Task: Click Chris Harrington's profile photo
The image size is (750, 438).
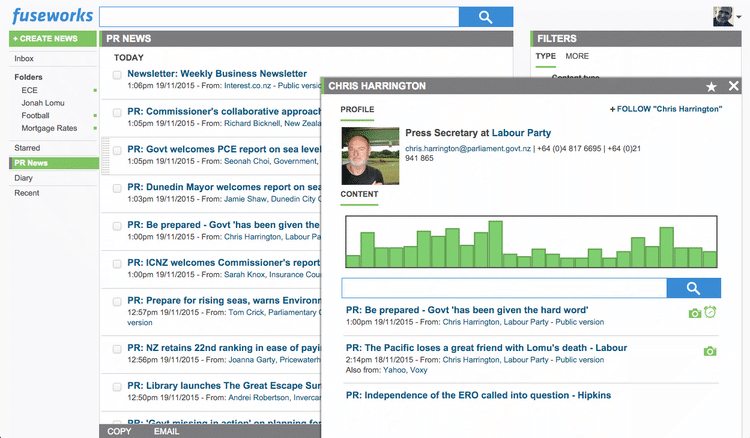Action: (370, 156)
